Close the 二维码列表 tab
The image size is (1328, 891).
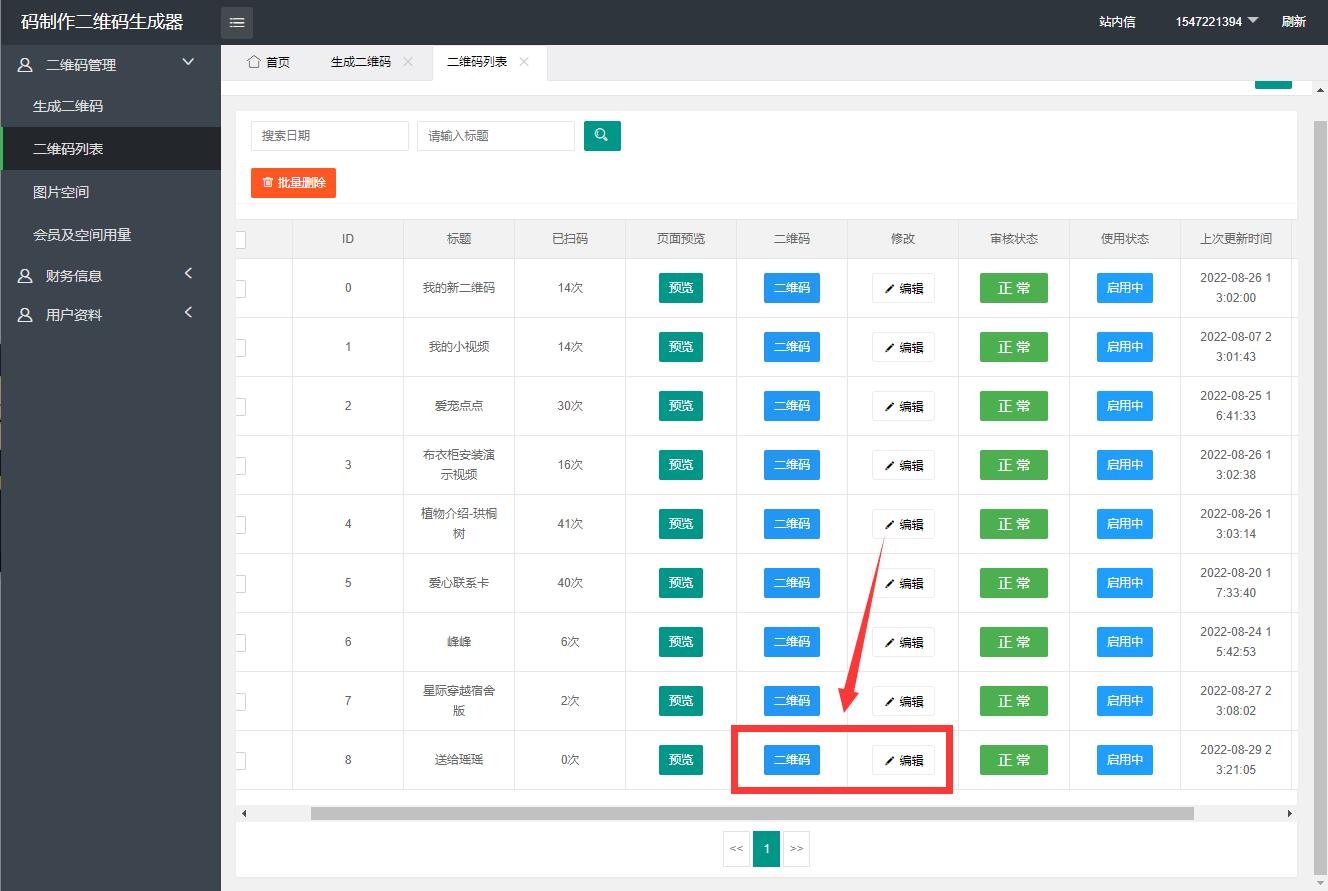(x=524, y=62)
